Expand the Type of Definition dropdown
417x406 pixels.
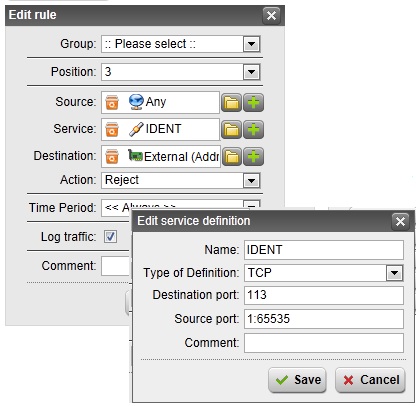pos(394,273)
